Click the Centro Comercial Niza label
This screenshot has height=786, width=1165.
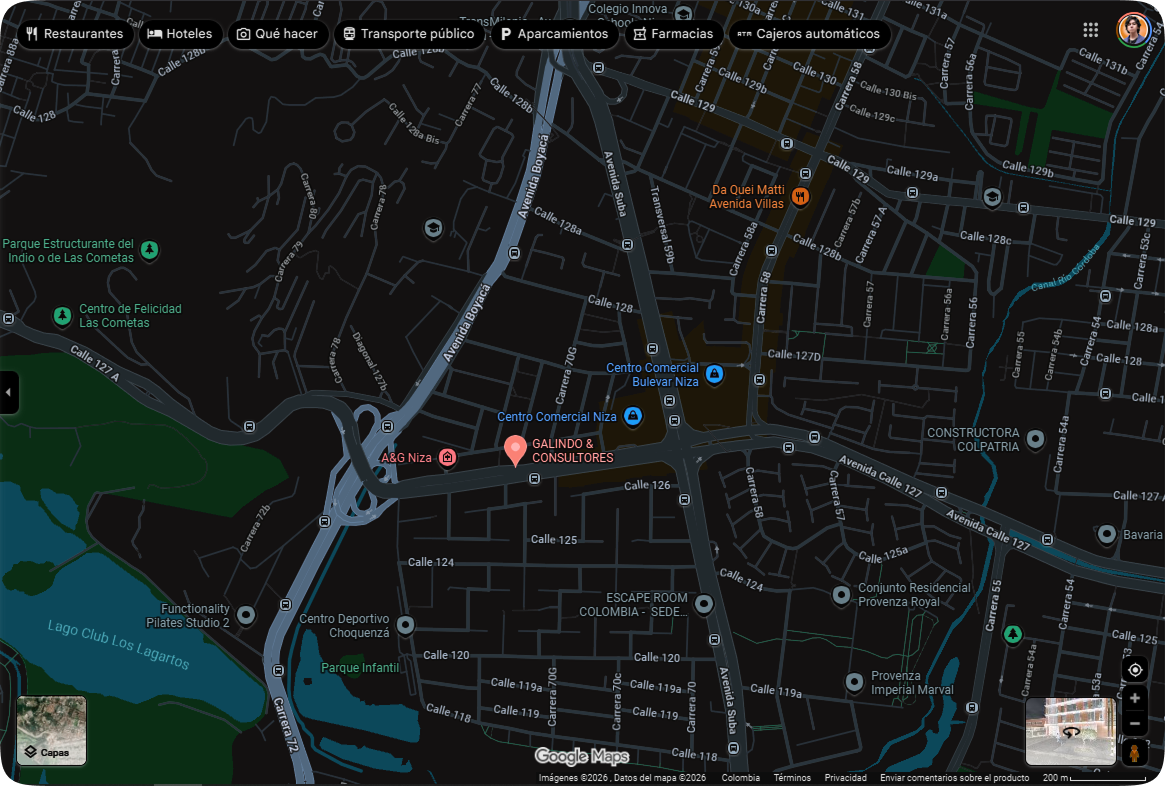[x=556, y=417]
